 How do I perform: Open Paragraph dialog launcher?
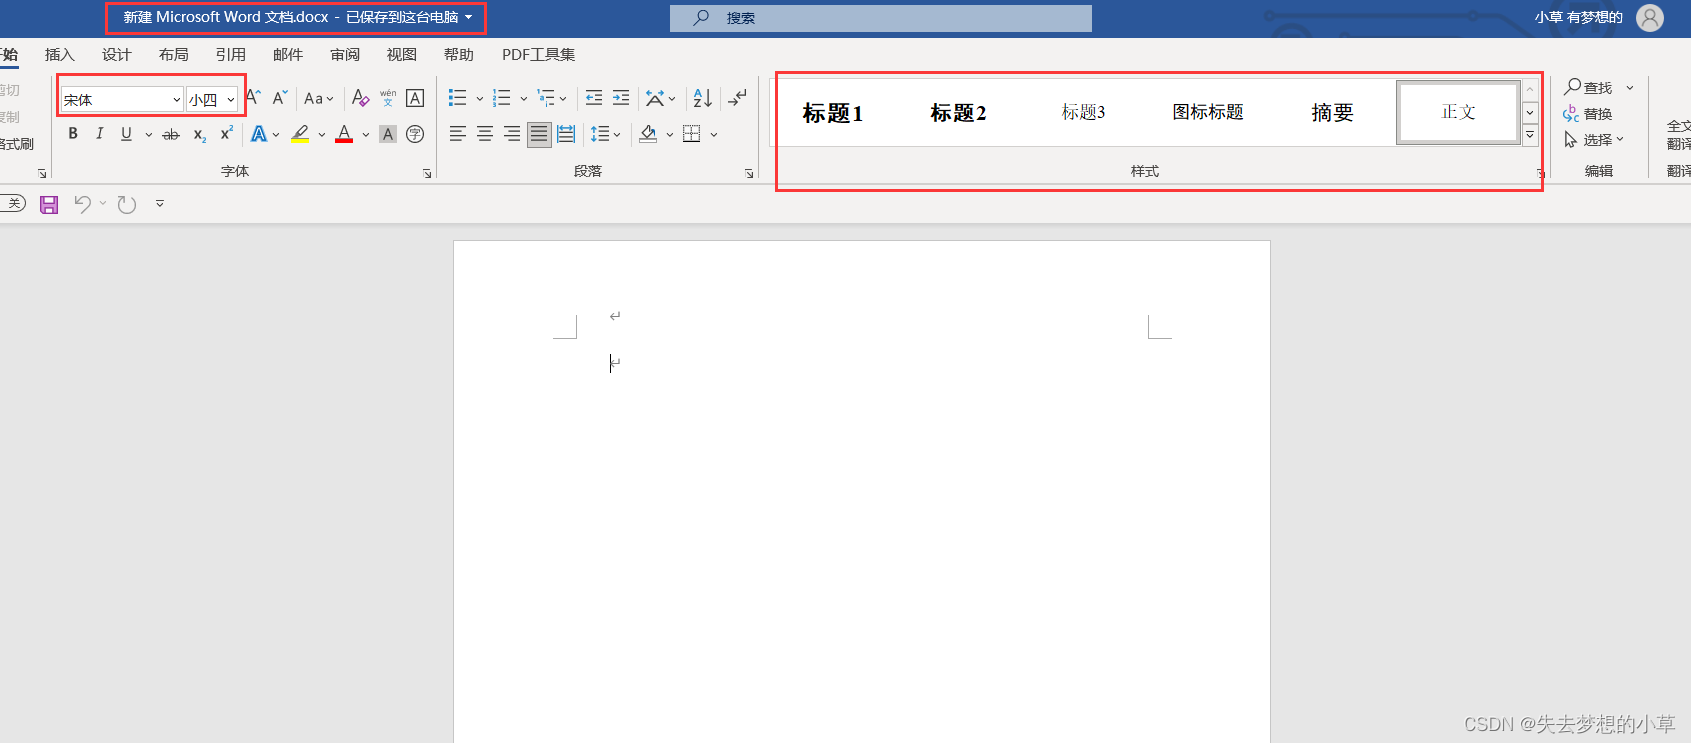coord(749,174)
